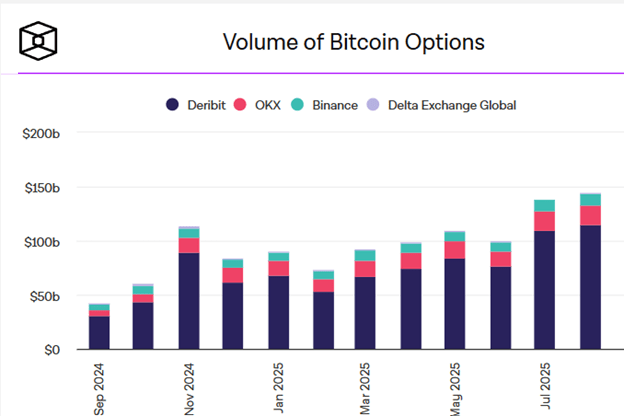This screenshot has height=416, width=624.
Task: Pick OKX segment of May 2025 bar
Action: click(455, 250)
